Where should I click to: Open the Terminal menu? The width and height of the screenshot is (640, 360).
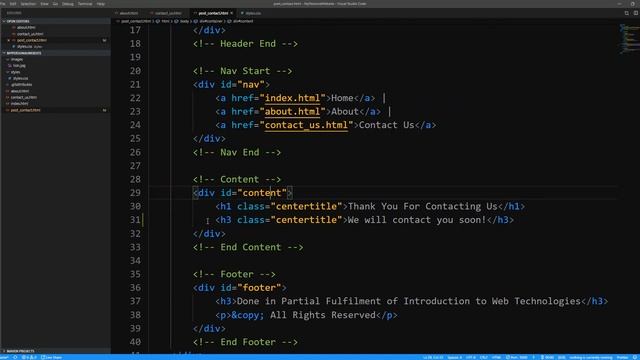tap(85, 4)
